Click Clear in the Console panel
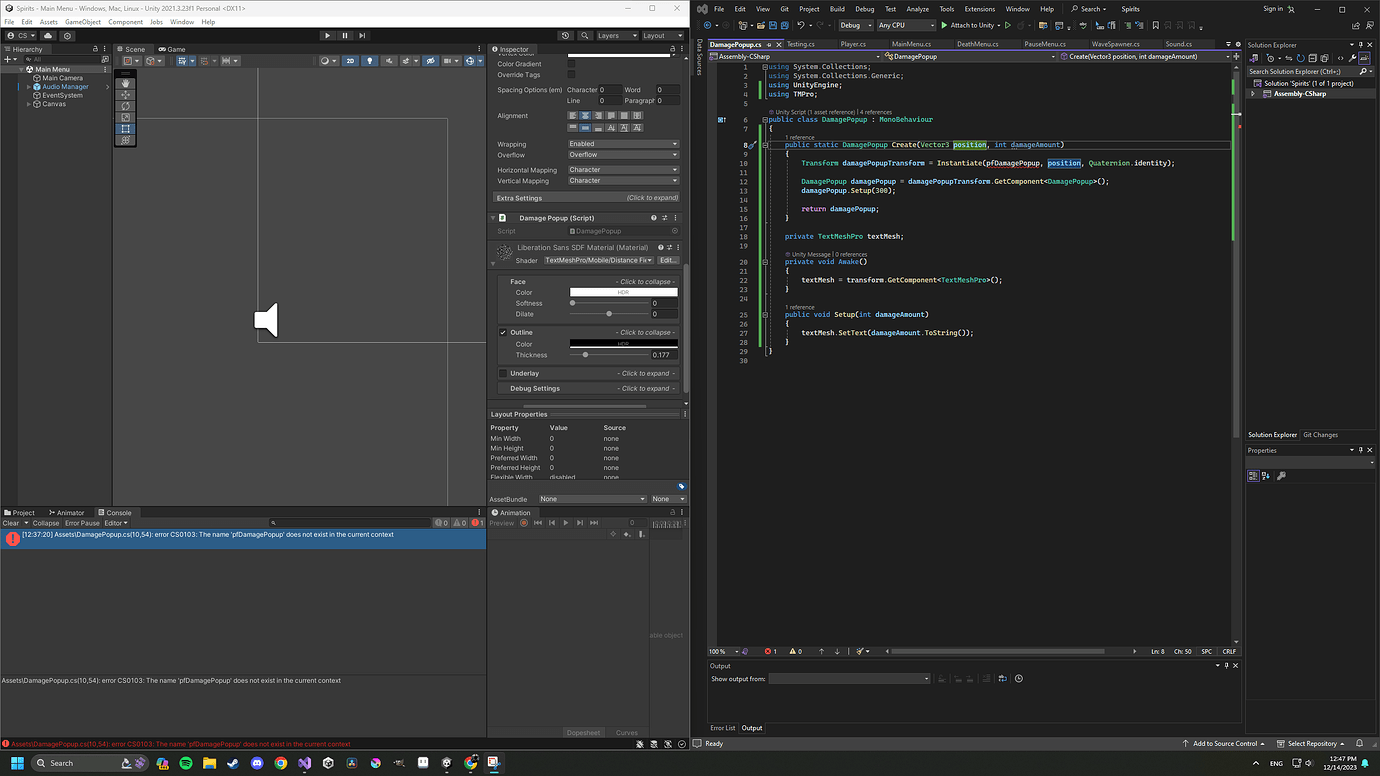Viewport: 1380px width, 776px height. 12,522
